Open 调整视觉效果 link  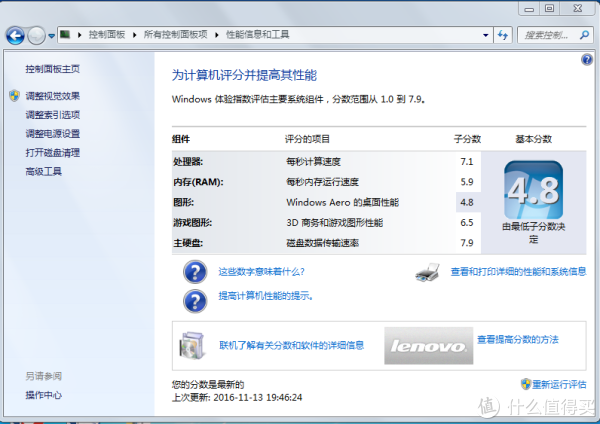coord(52,96)
